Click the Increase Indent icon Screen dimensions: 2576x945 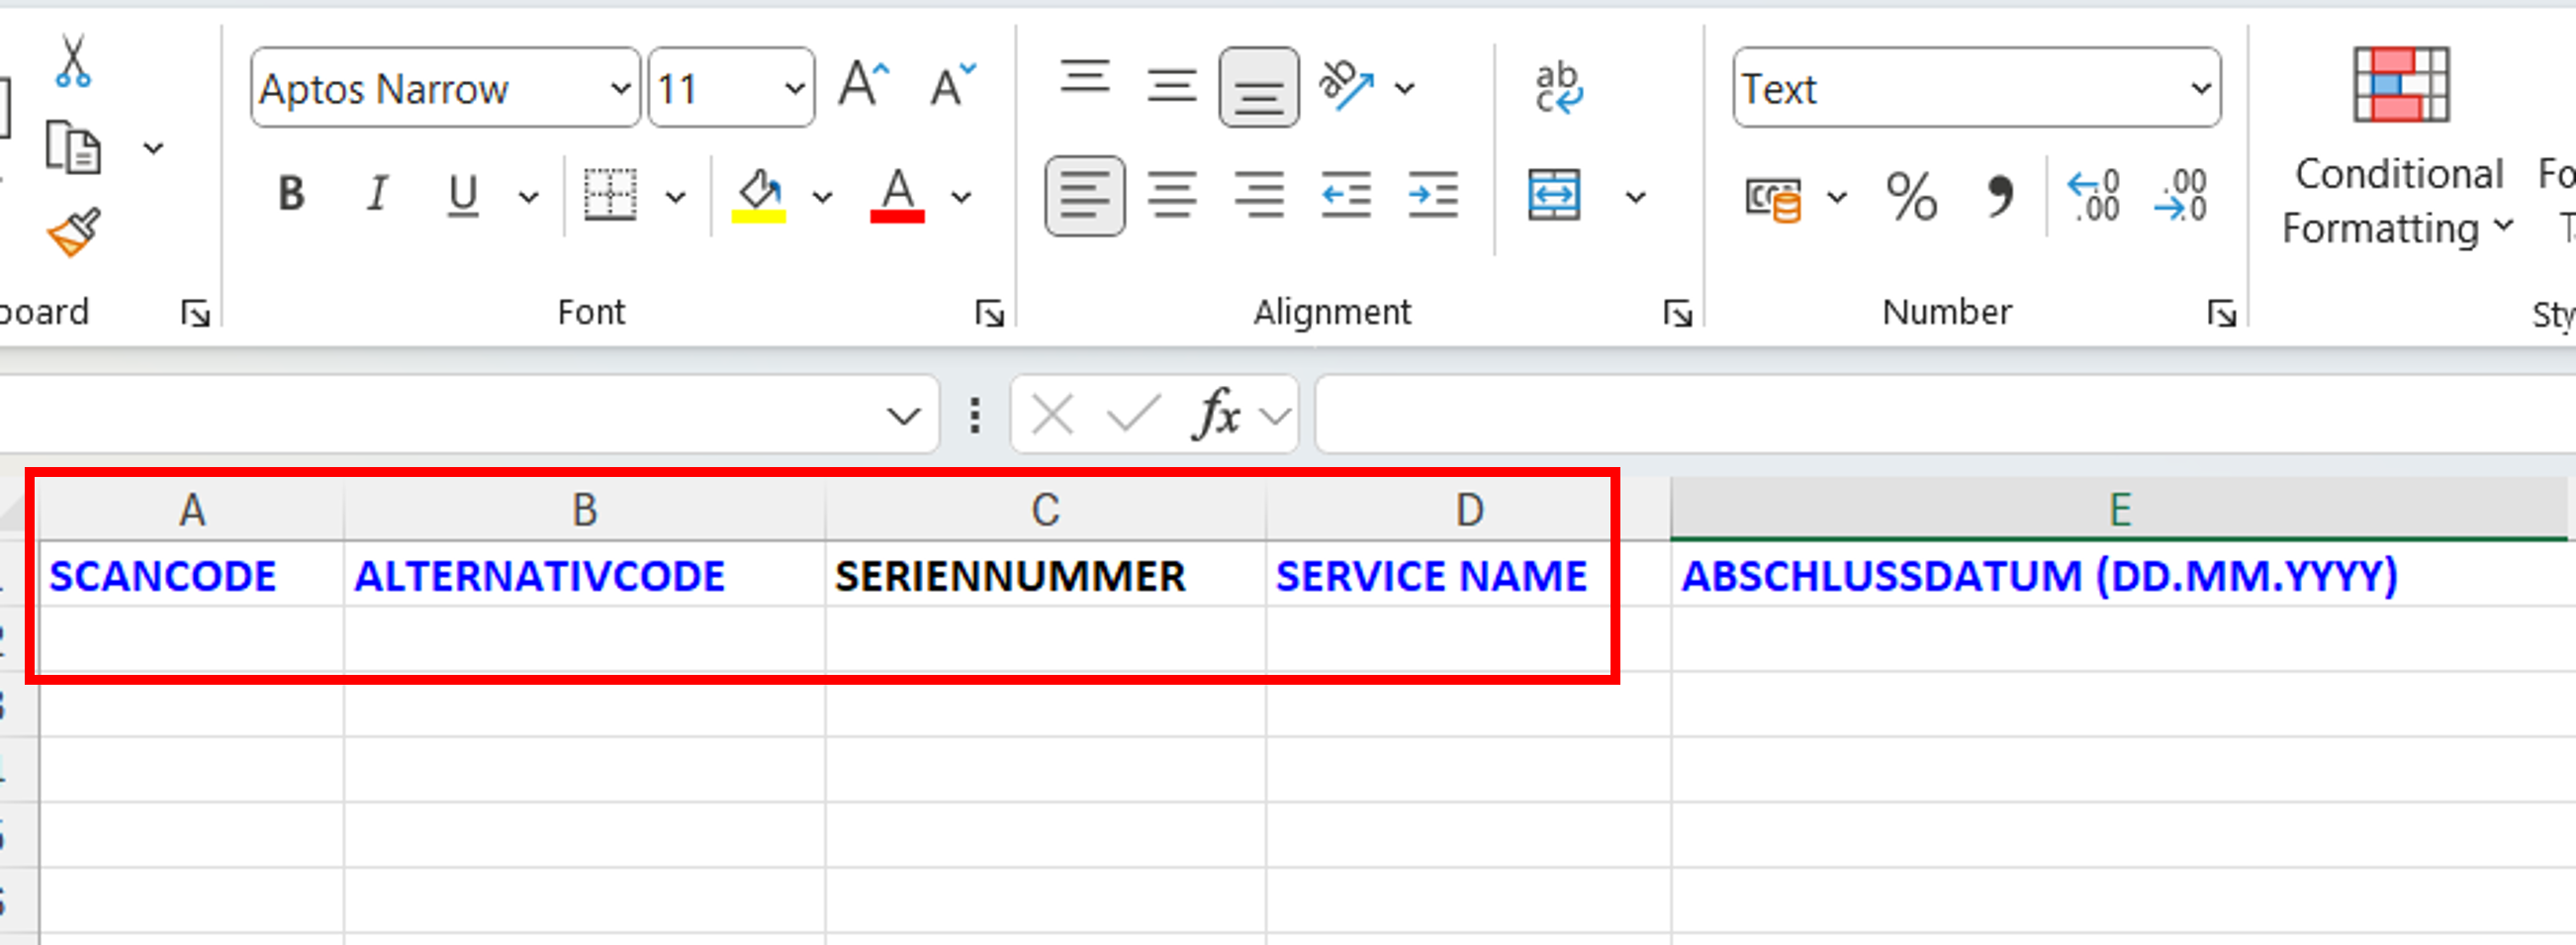[1432, 195]
